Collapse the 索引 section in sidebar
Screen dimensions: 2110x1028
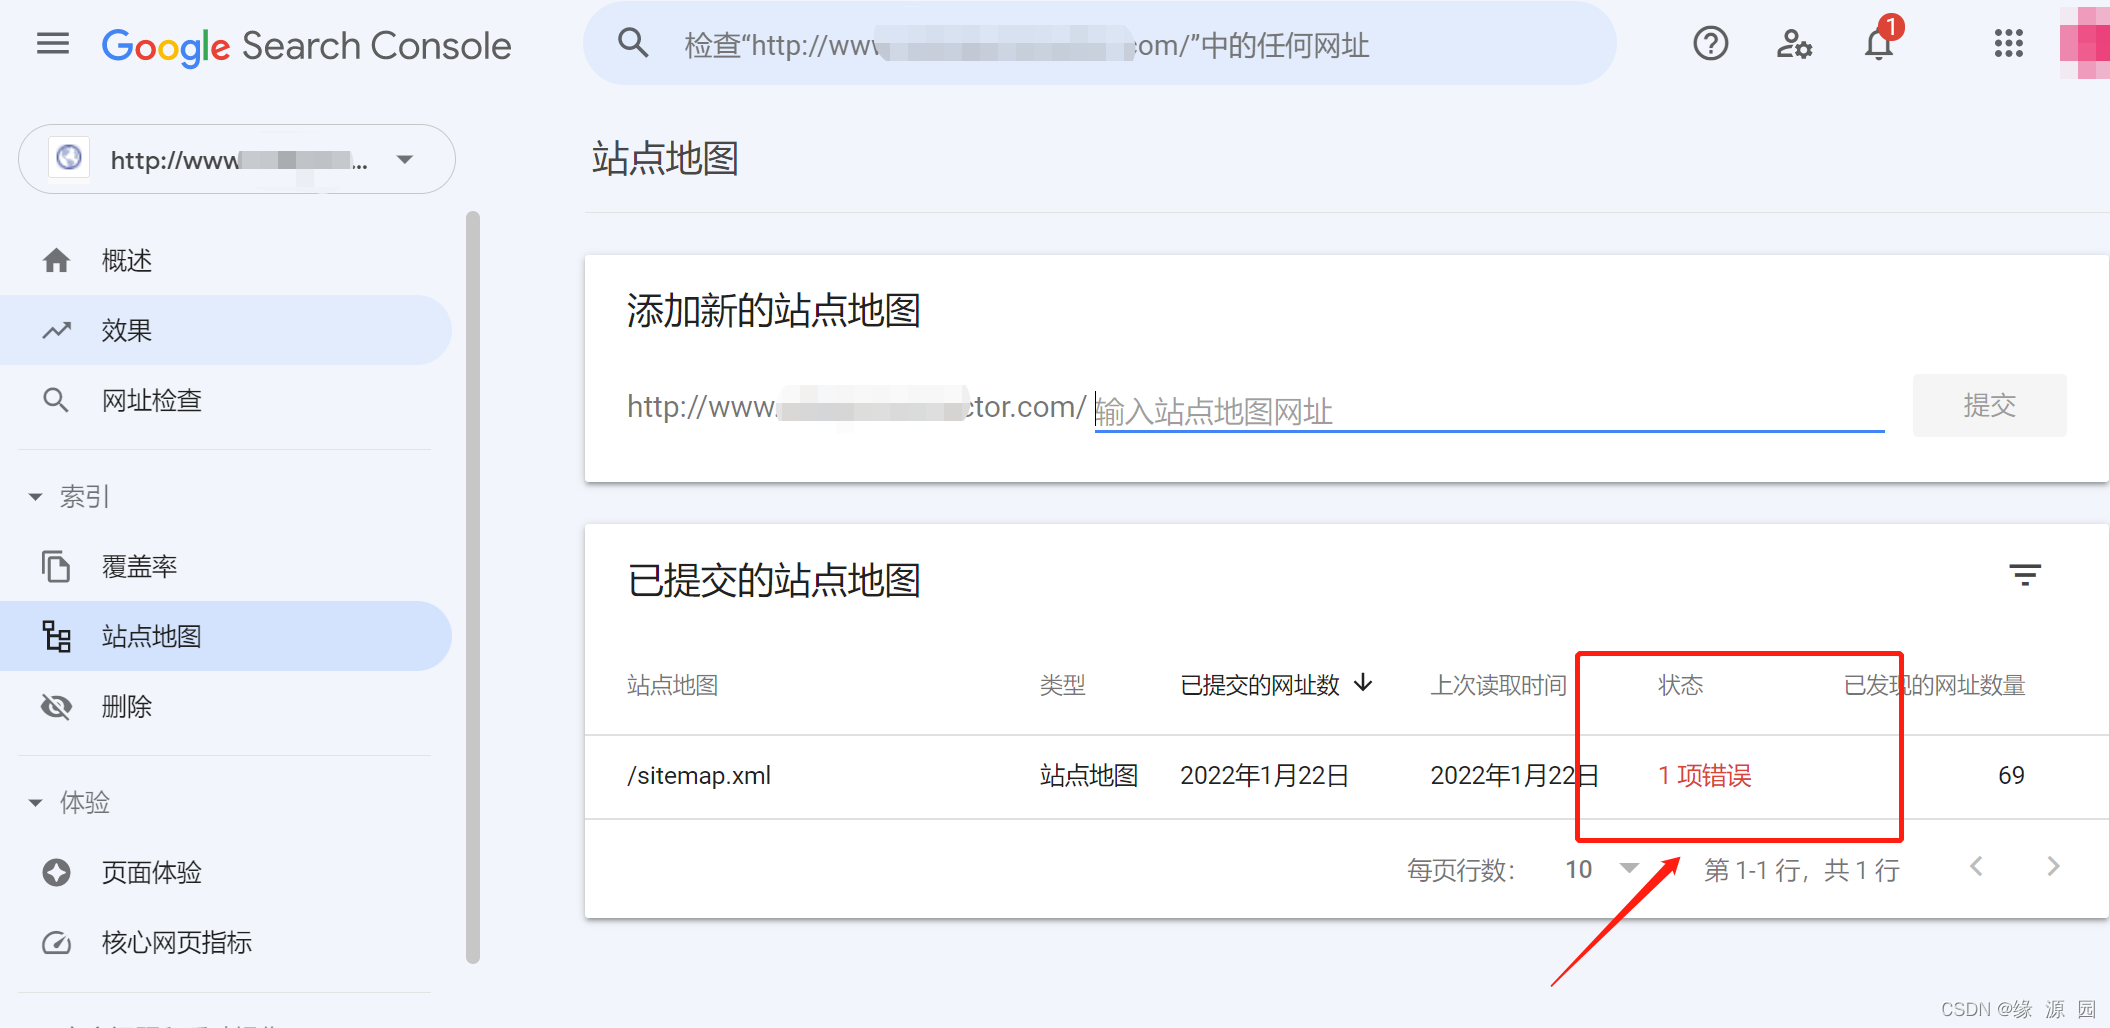[x=36, y=495]
